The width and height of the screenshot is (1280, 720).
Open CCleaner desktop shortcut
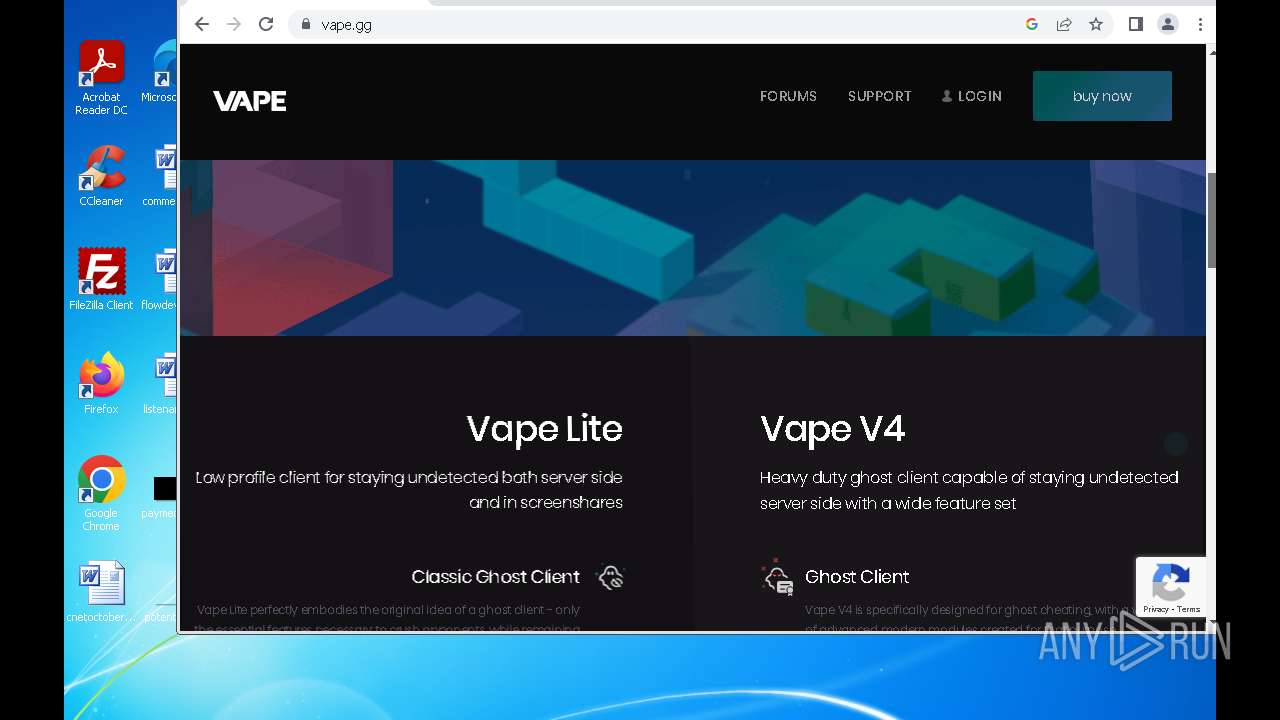(101, 176)
